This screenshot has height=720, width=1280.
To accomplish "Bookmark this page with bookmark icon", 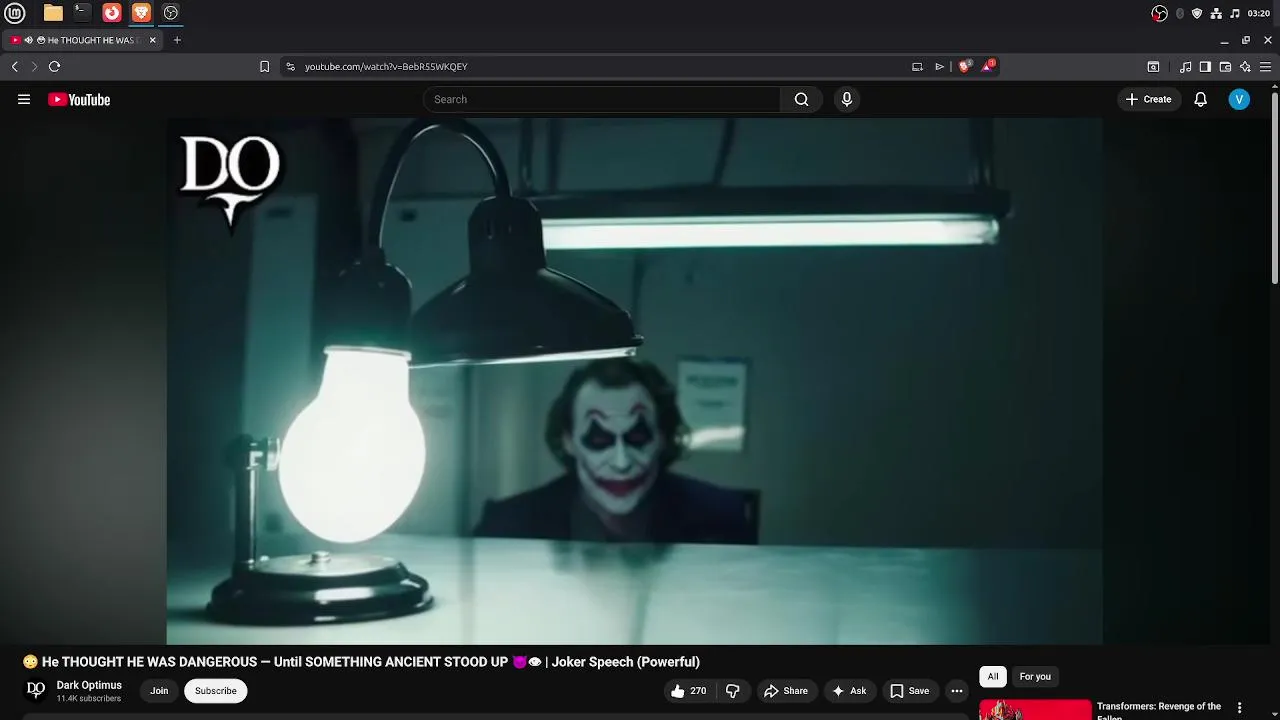I will [264, 67].
